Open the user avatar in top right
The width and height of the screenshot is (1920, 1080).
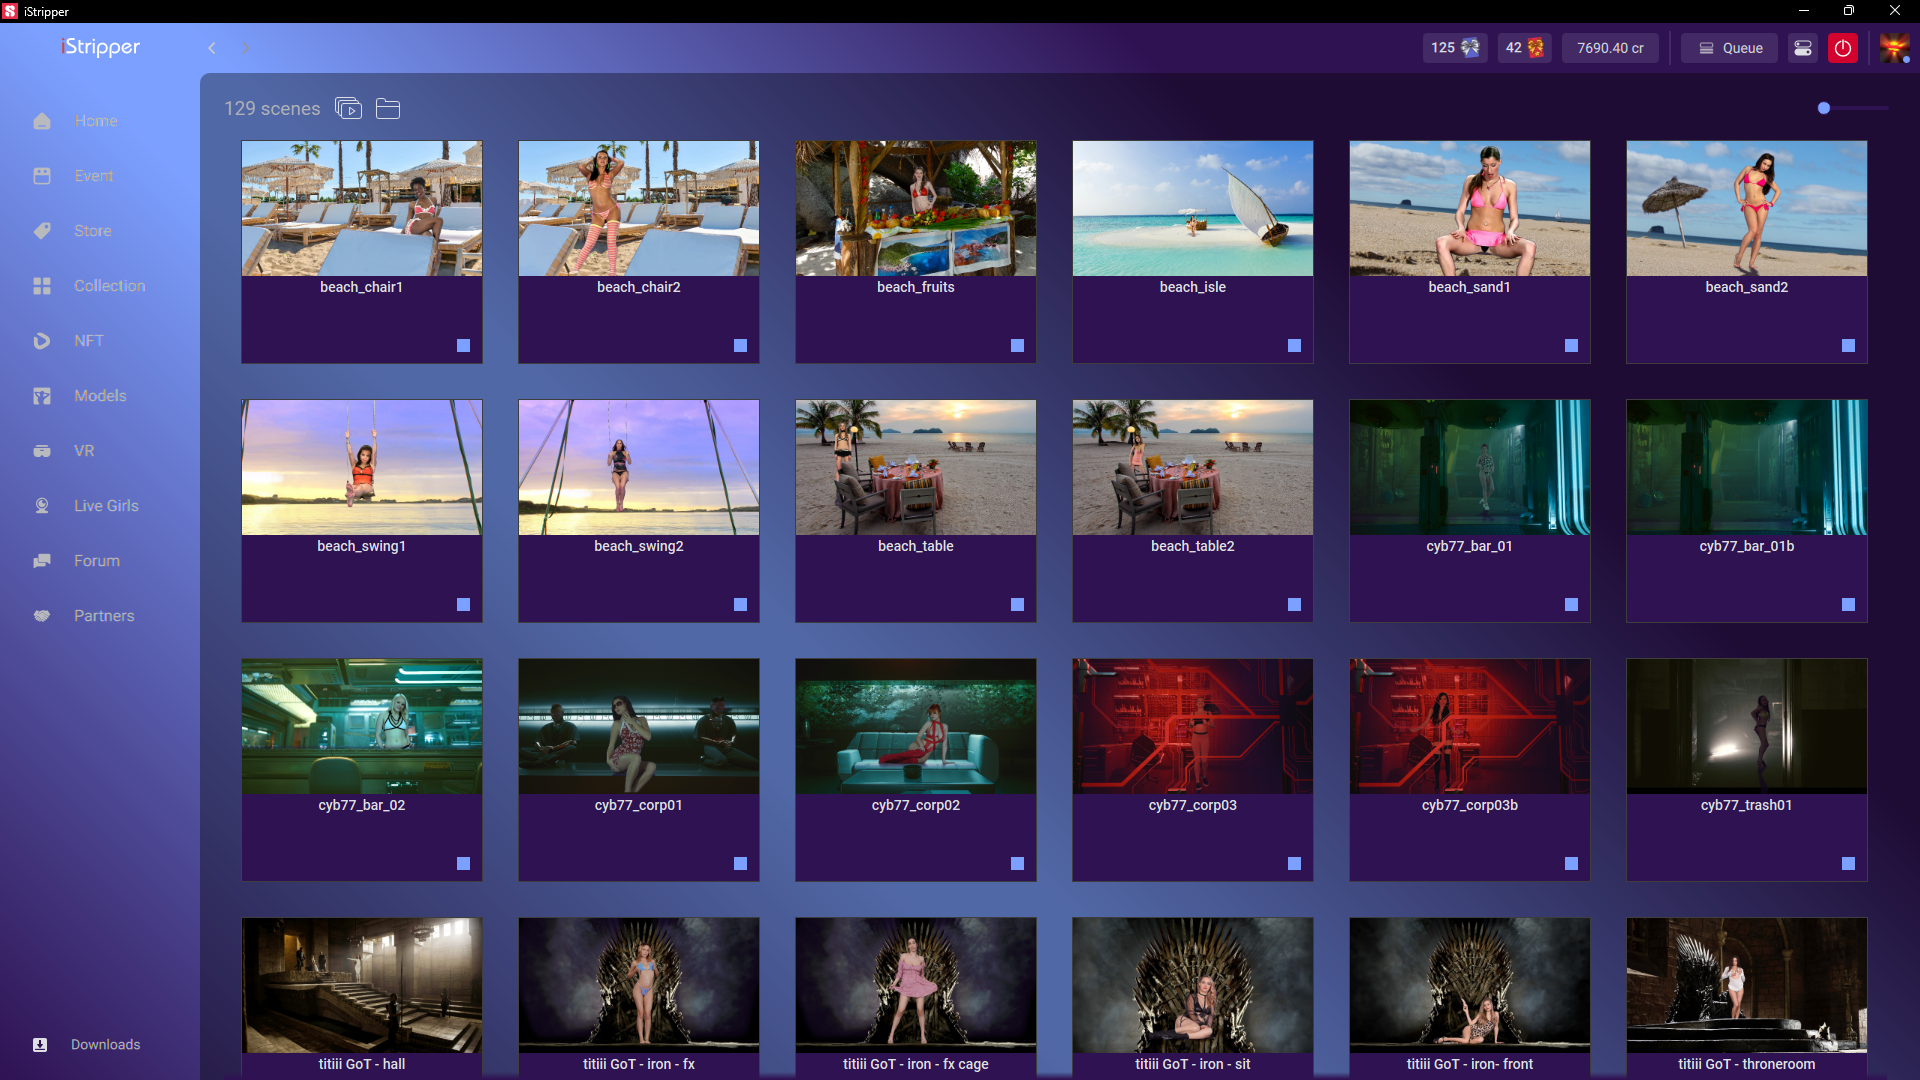(x=1894, y=48)
